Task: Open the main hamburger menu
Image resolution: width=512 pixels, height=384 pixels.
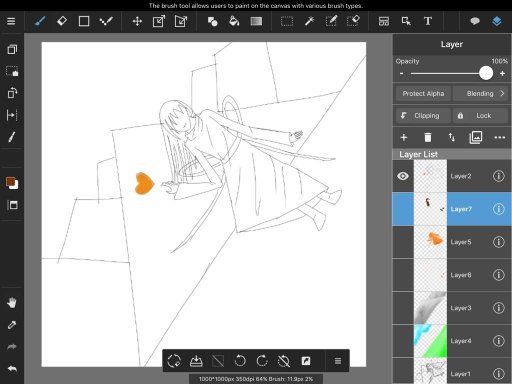Action: pos(11,21)
